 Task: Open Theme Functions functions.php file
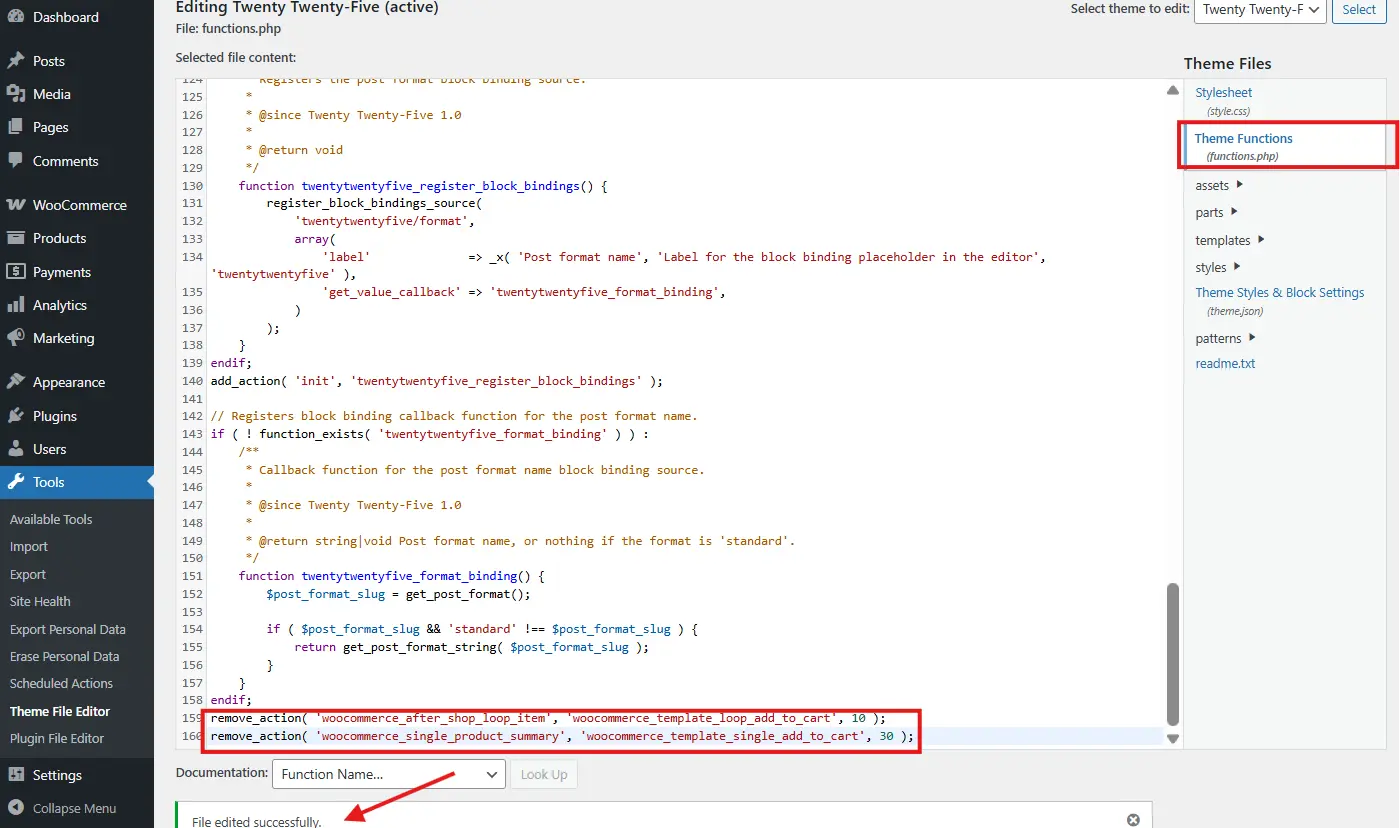tap(1243, 139)
